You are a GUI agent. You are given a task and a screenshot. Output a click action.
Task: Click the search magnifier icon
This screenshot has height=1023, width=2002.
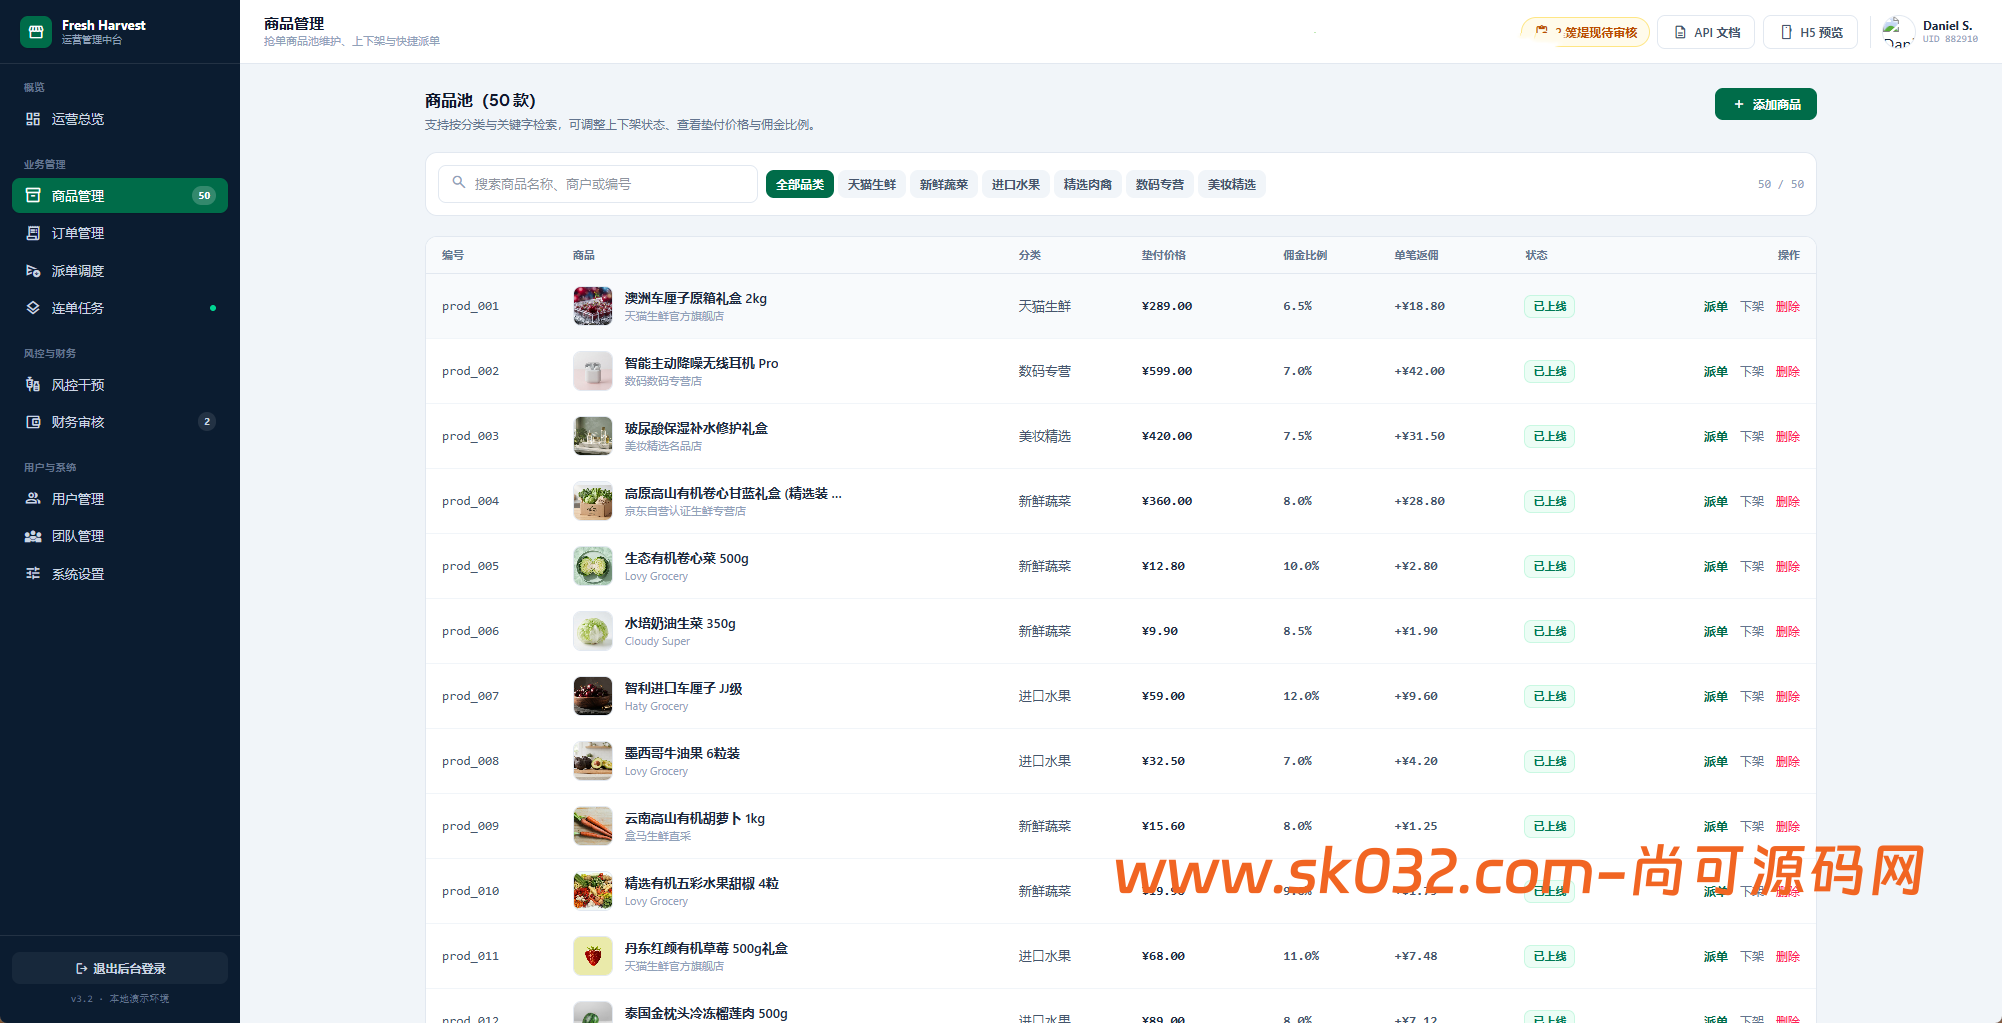click(459, 183)
